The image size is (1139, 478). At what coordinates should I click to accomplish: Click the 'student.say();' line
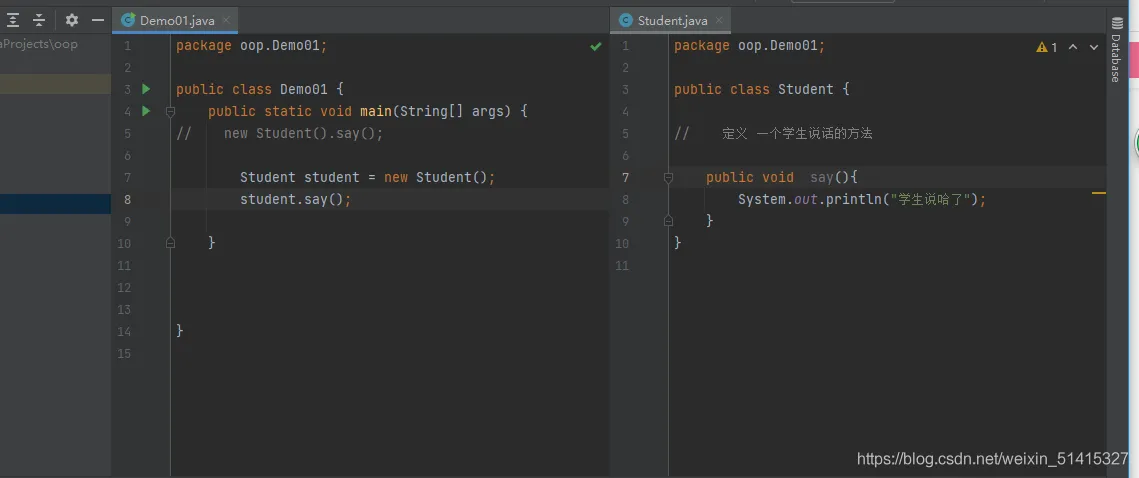[296, 199]
